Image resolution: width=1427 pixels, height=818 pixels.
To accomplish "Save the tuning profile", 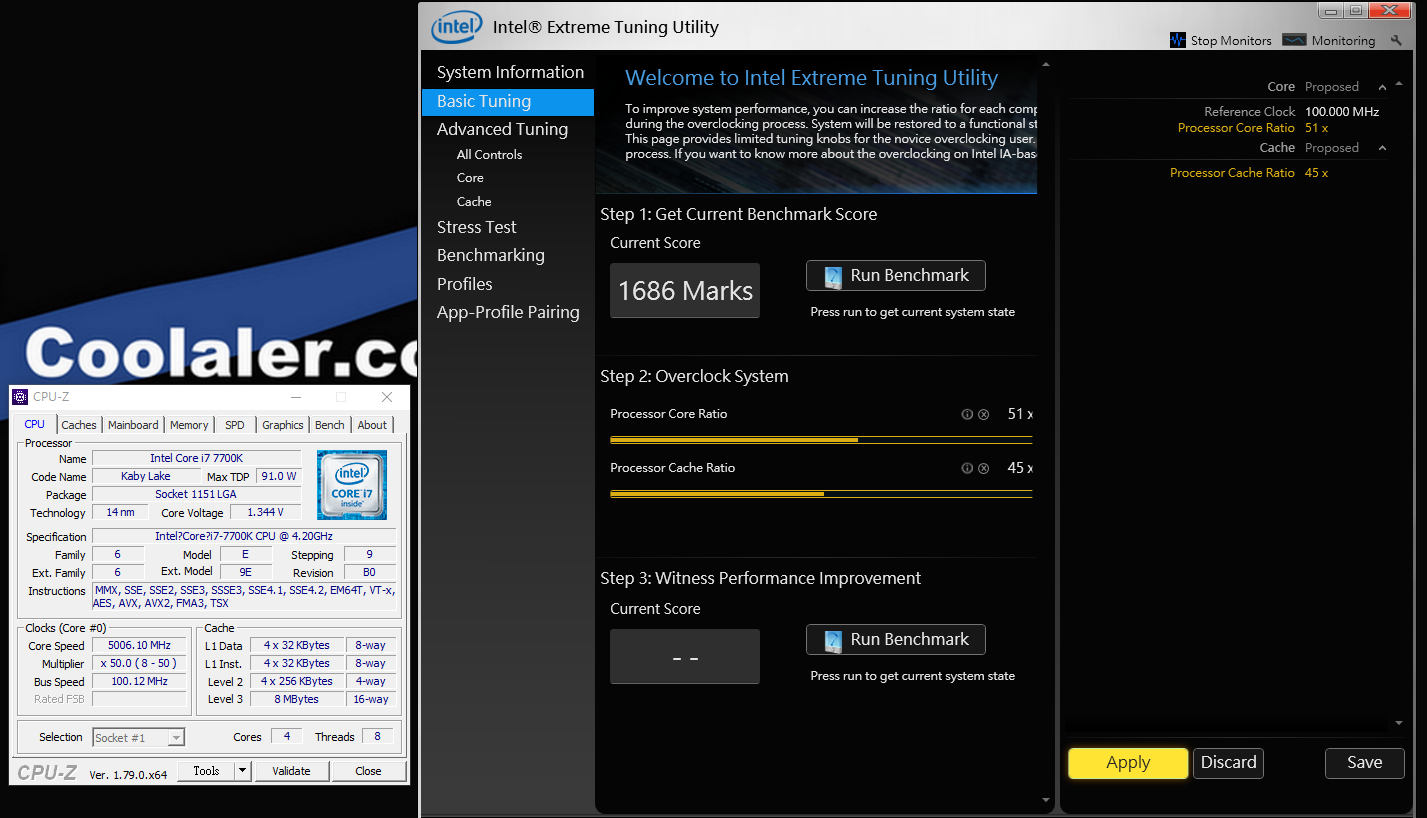I will click(x=1364, y=763).
